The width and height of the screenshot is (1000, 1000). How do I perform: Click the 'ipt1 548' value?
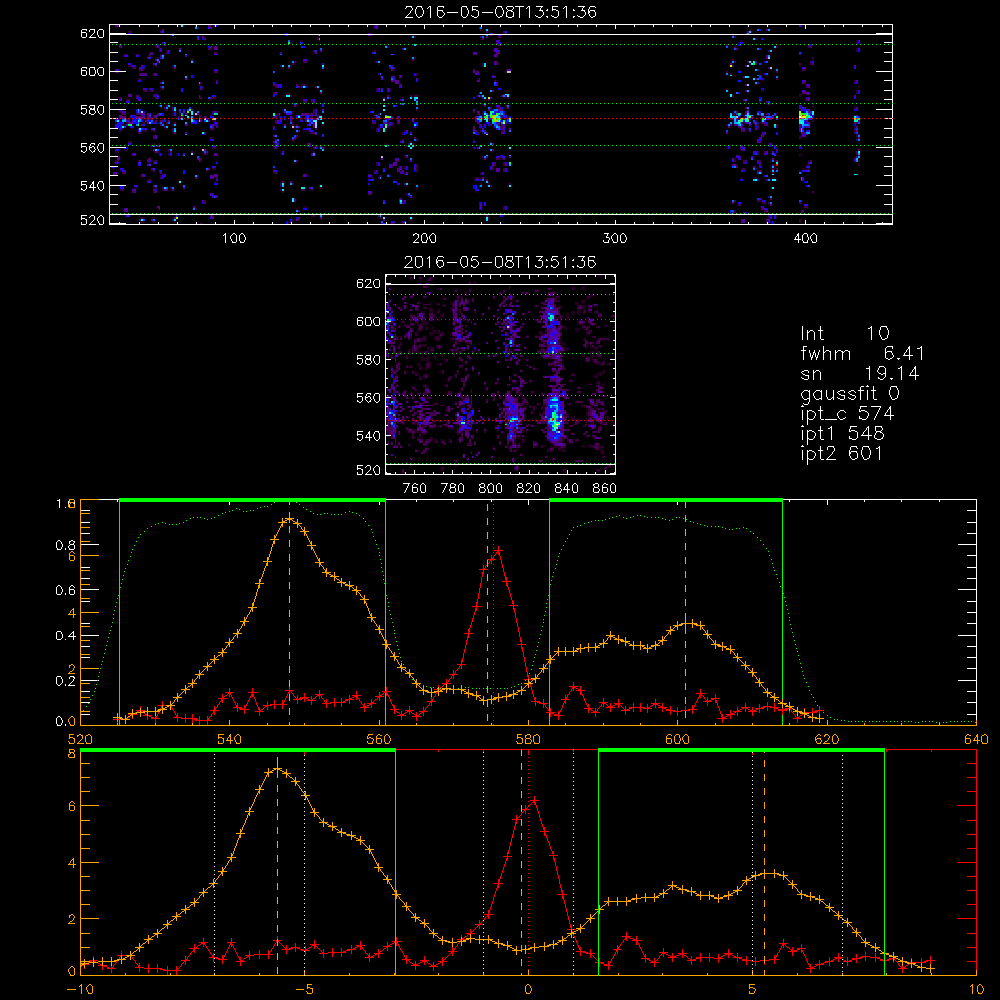[x=842, y=434]
